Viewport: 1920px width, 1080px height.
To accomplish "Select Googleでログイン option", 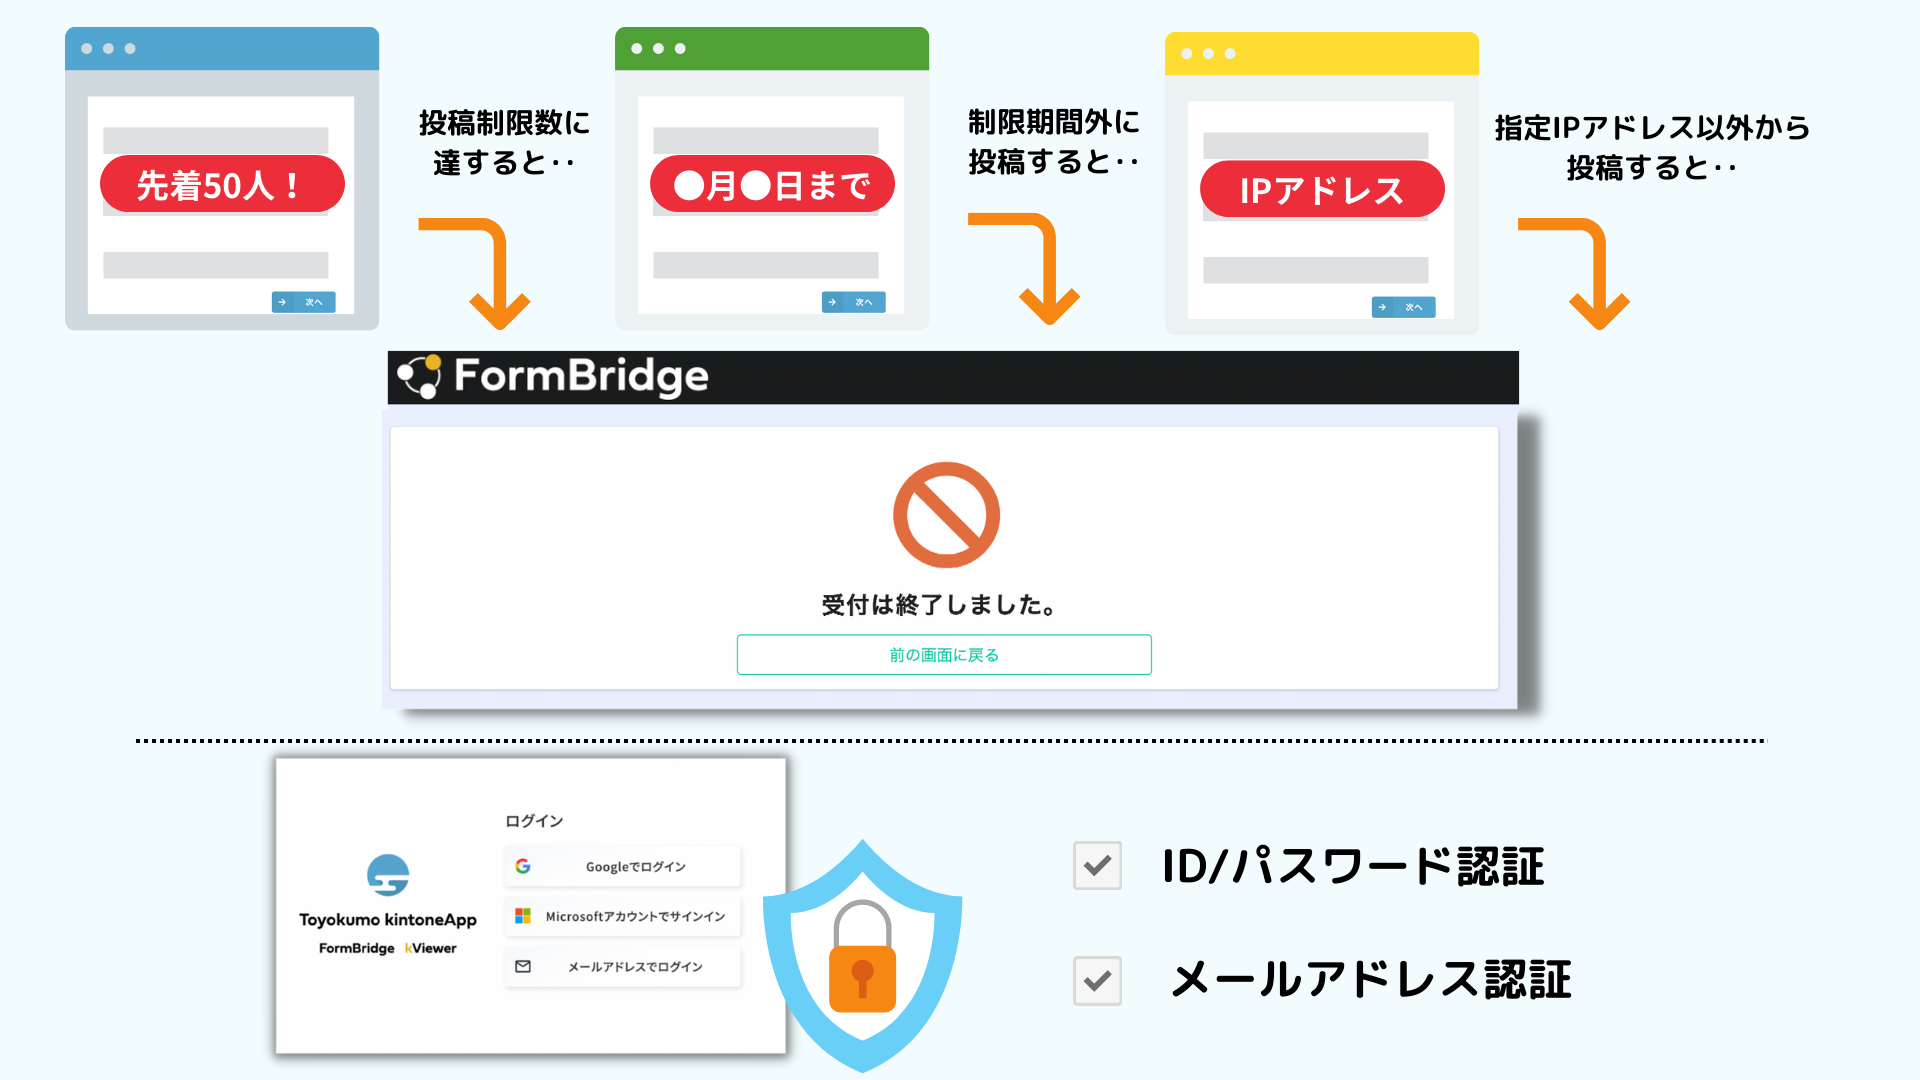I will (623, 866).
